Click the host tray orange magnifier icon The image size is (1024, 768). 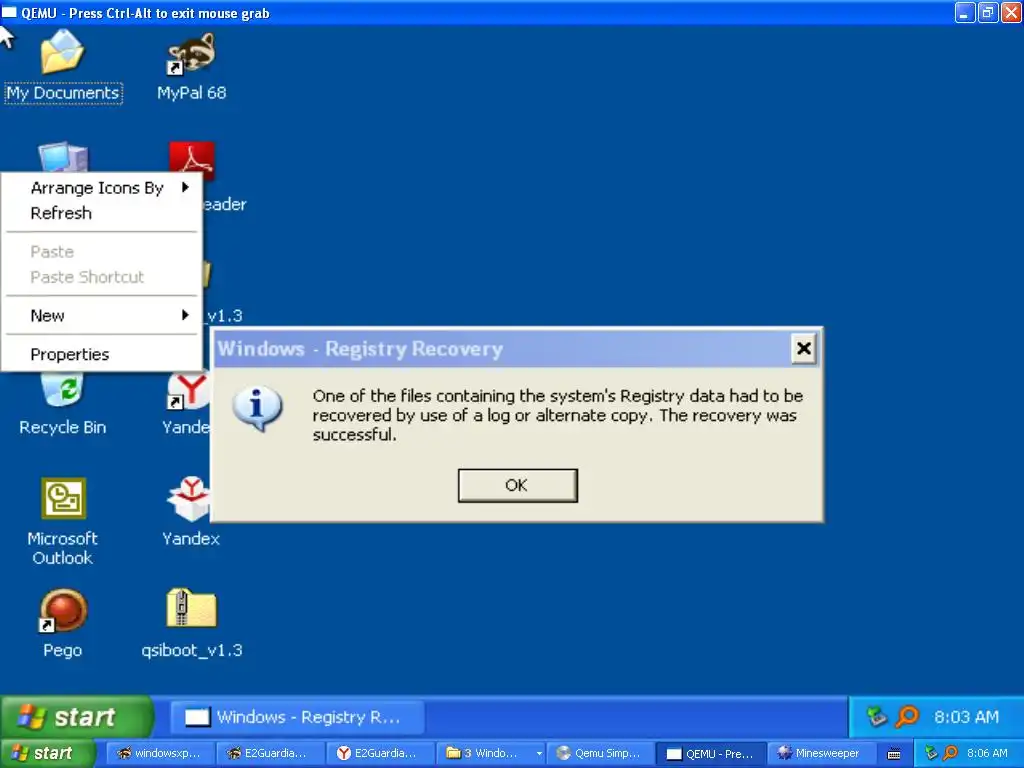[950, 753]
